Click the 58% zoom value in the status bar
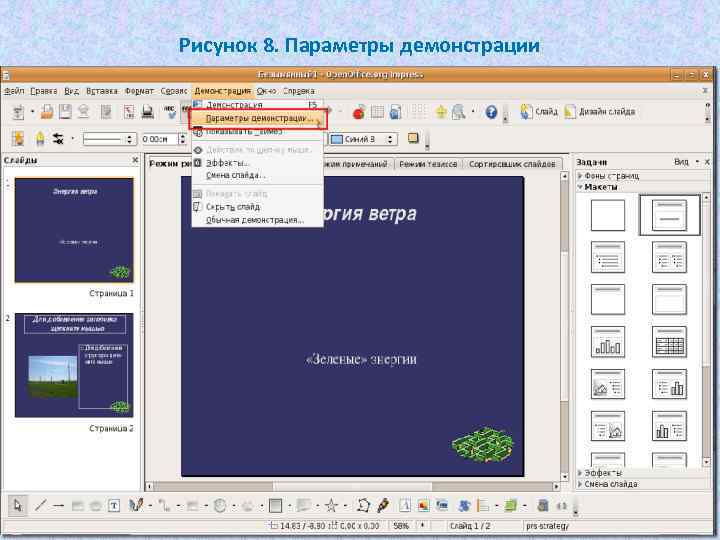 (401, 526)
